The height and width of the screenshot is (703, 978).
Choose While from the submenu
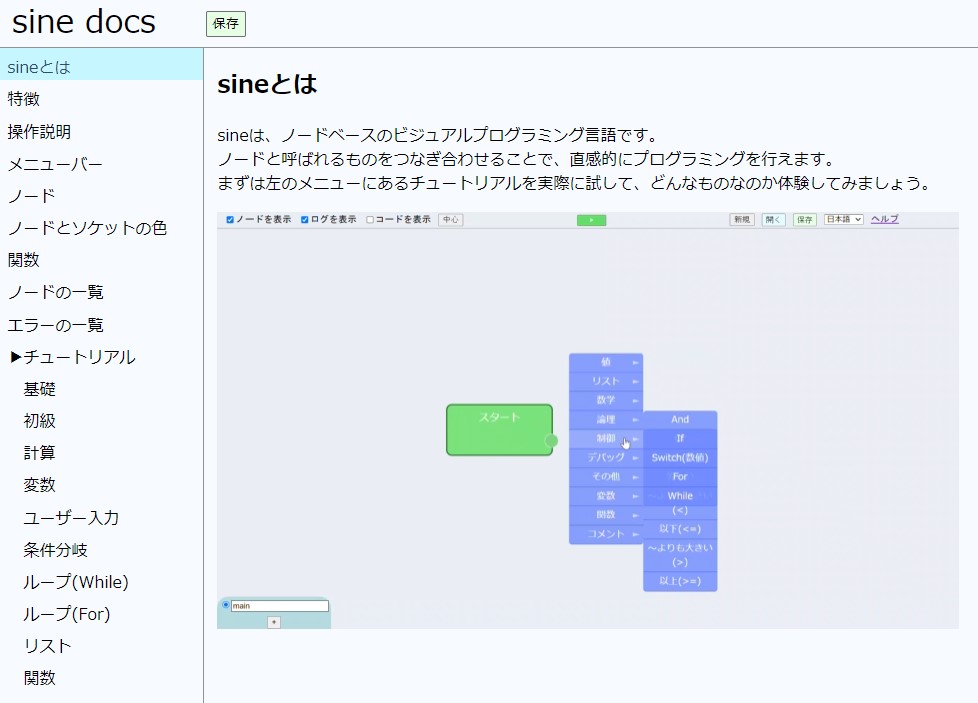click(x=680, y=496)
